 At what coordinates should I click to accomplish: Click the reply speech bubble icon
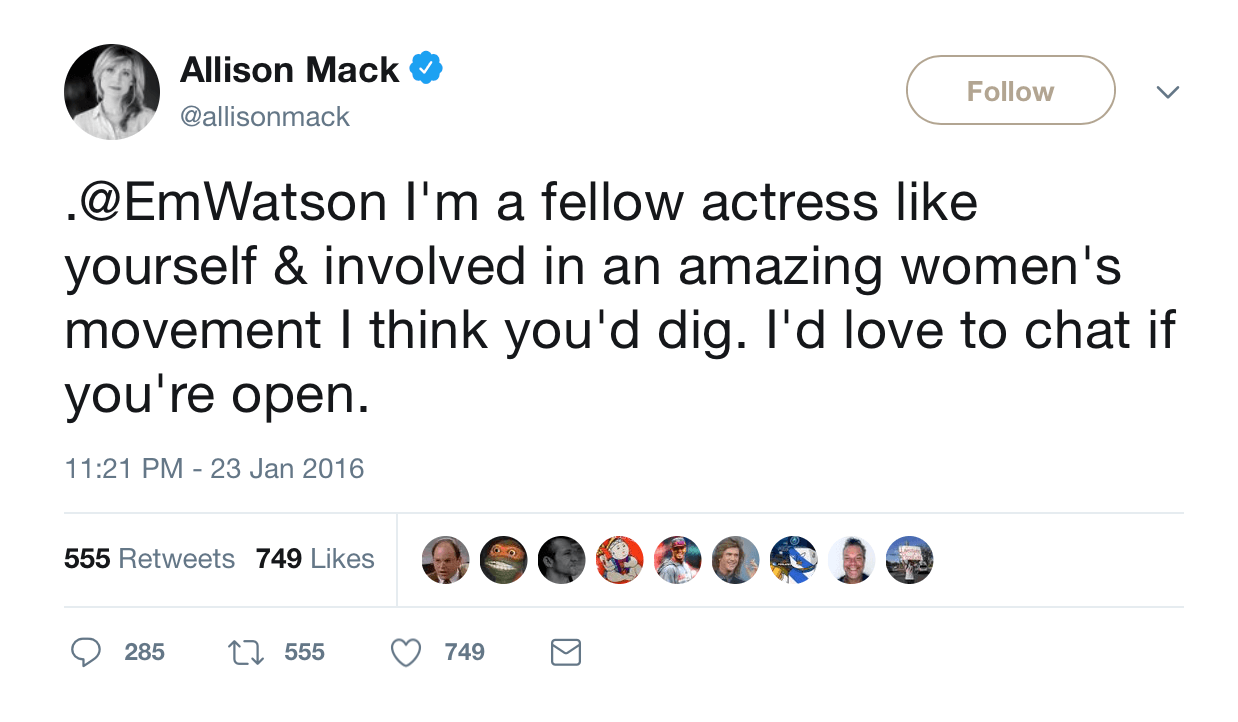86,653
